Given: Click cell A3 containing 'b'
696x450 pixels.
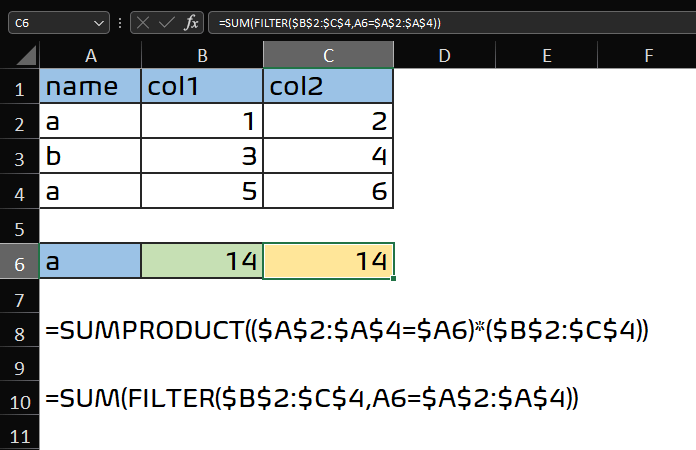Looking at the screenshot, I should click(90, 156).
